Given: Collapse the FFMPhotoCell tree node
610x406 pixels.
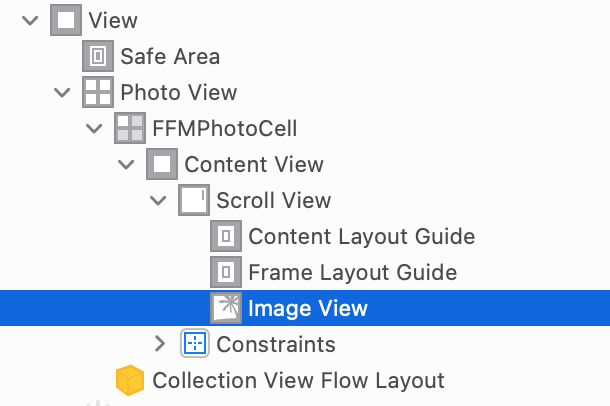Looking at the screenshot, I should 94,128.
